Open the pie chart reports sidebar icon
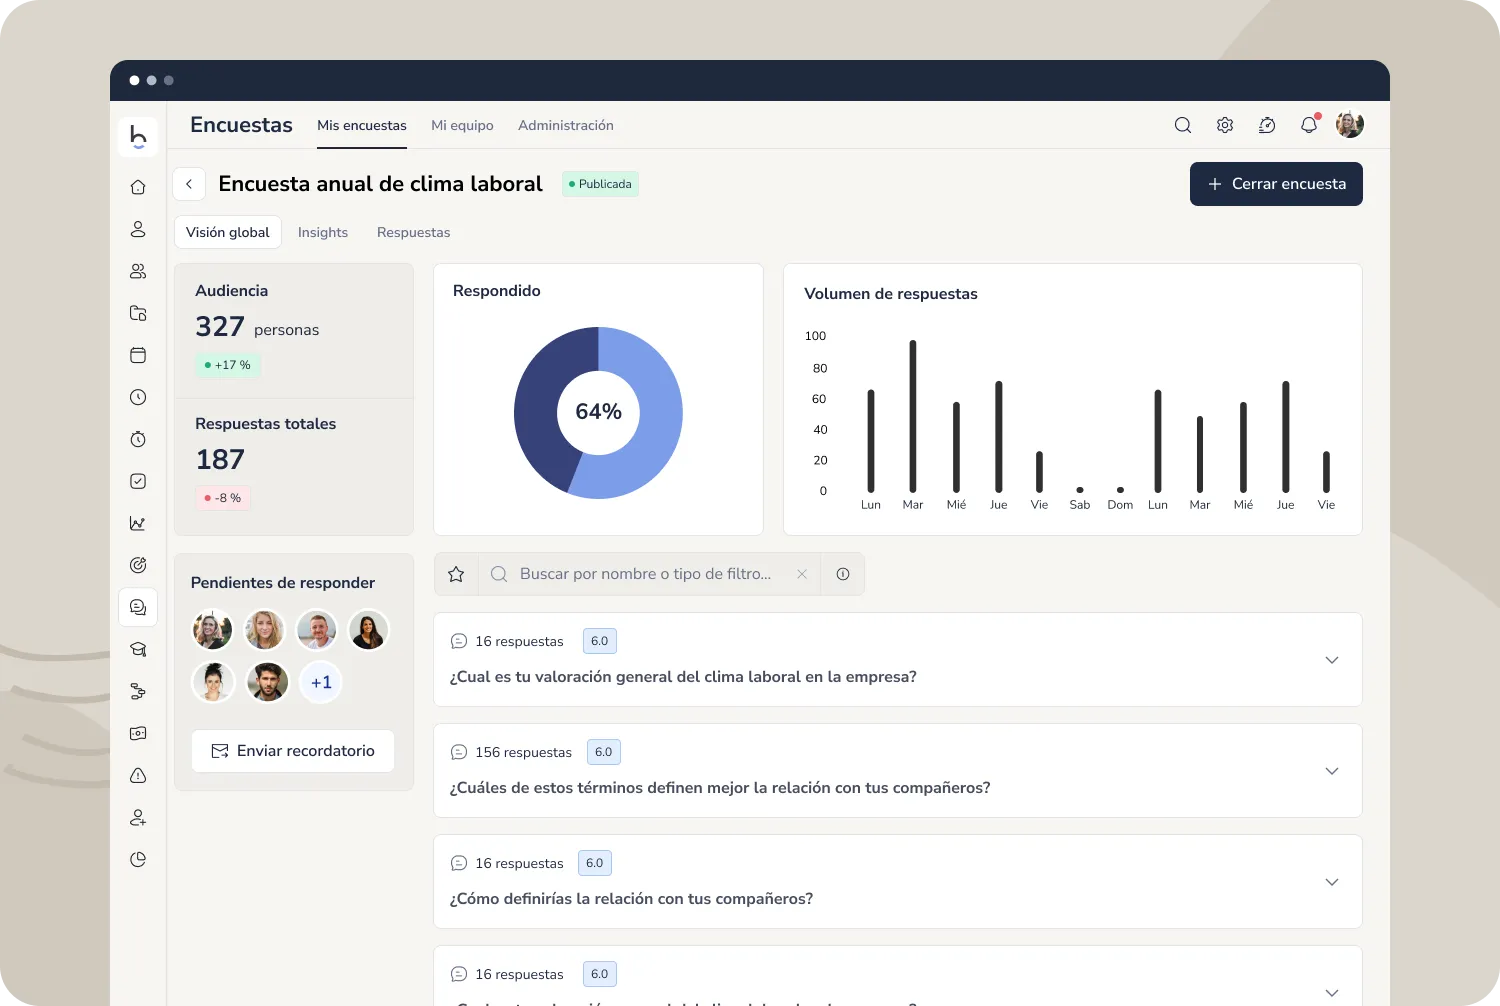 138,859
